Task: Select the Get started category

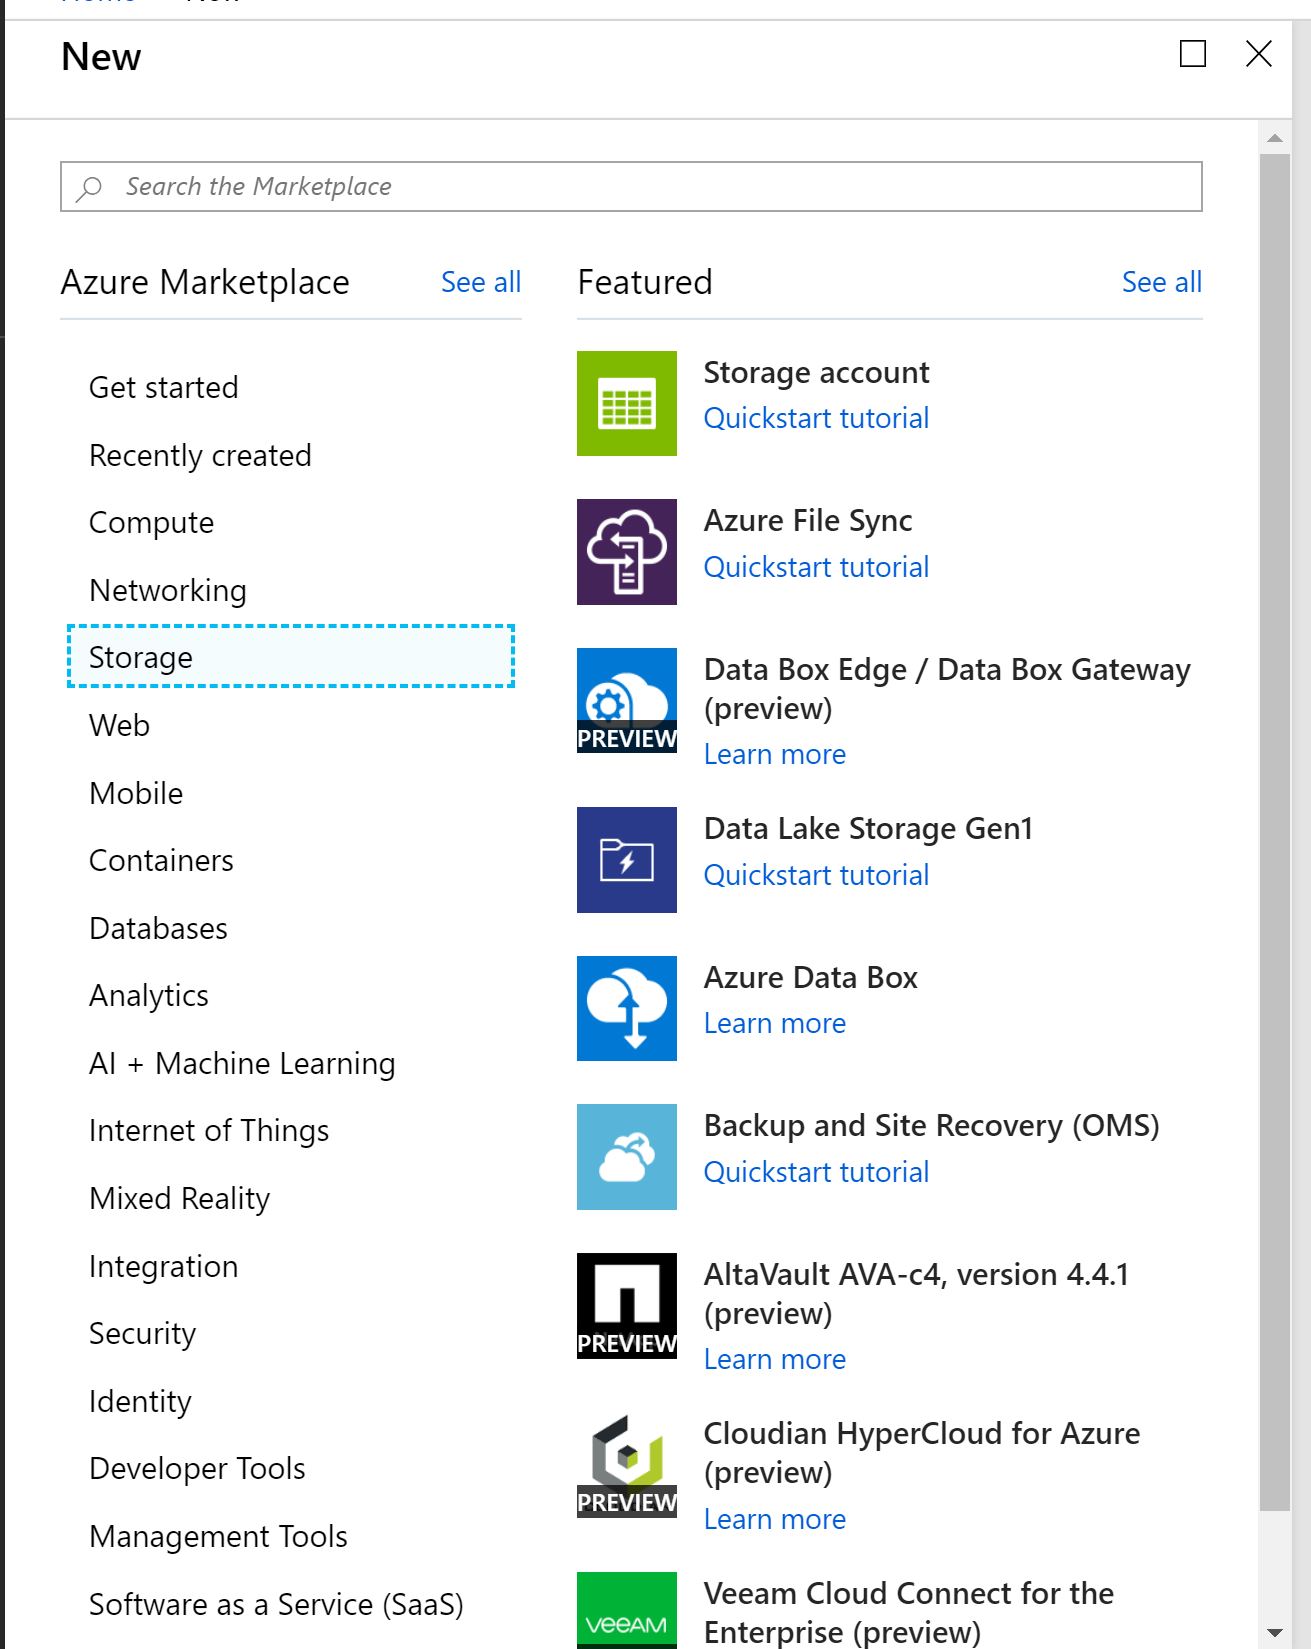Action: pos(164,387)
